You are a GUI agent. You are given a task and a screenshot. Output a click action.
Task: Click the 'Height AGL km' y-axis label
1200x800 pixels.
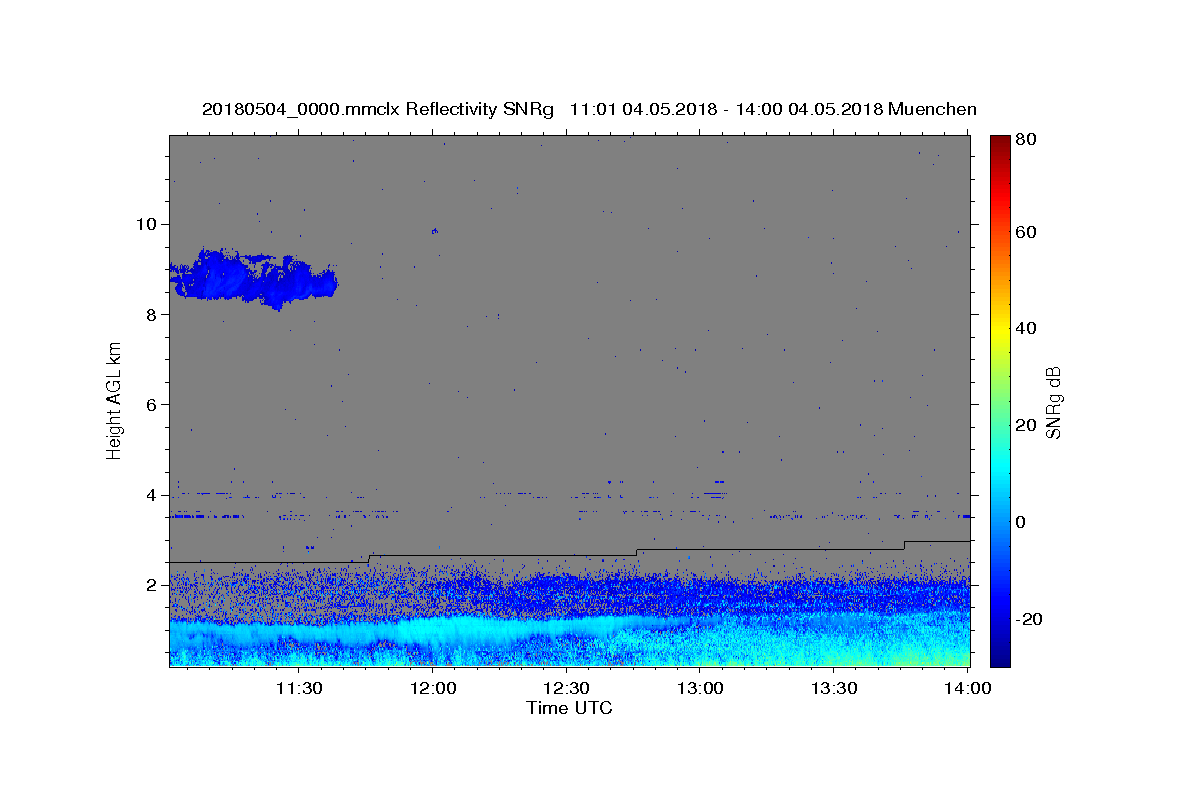[x=114, y=401]
